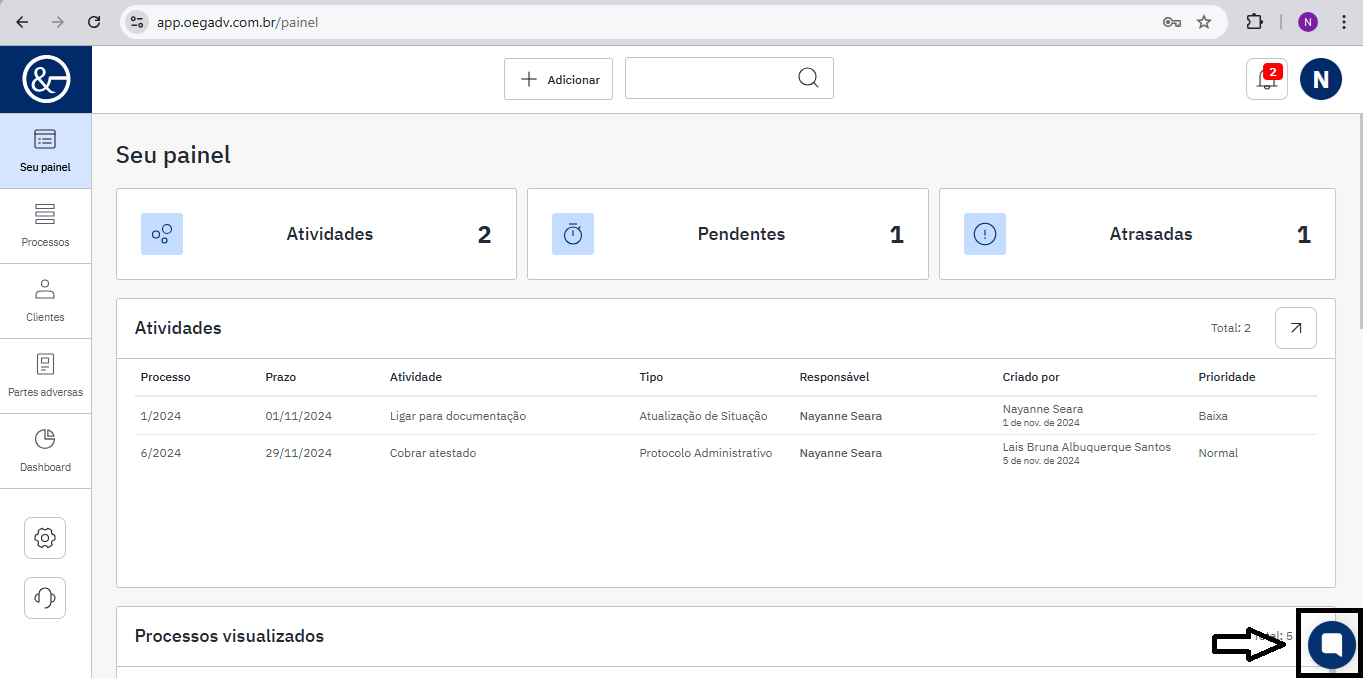Image resolution: width=1363 pixels, height=678 pixels.
Task: Select Seu painel in sidebar
Action: [x=45, y=151]
